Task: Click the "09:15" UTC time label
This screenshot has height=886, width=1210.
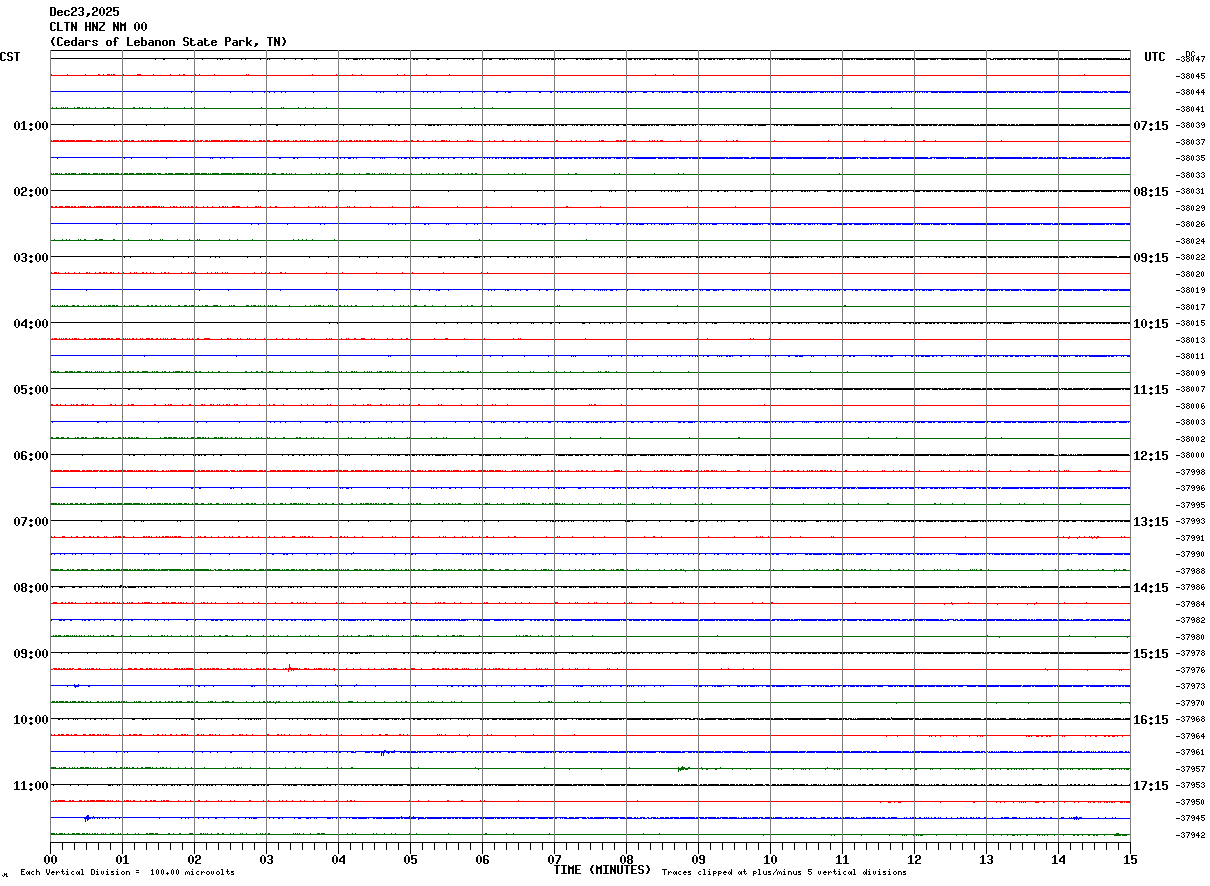Action: (x=1151, y=258)
